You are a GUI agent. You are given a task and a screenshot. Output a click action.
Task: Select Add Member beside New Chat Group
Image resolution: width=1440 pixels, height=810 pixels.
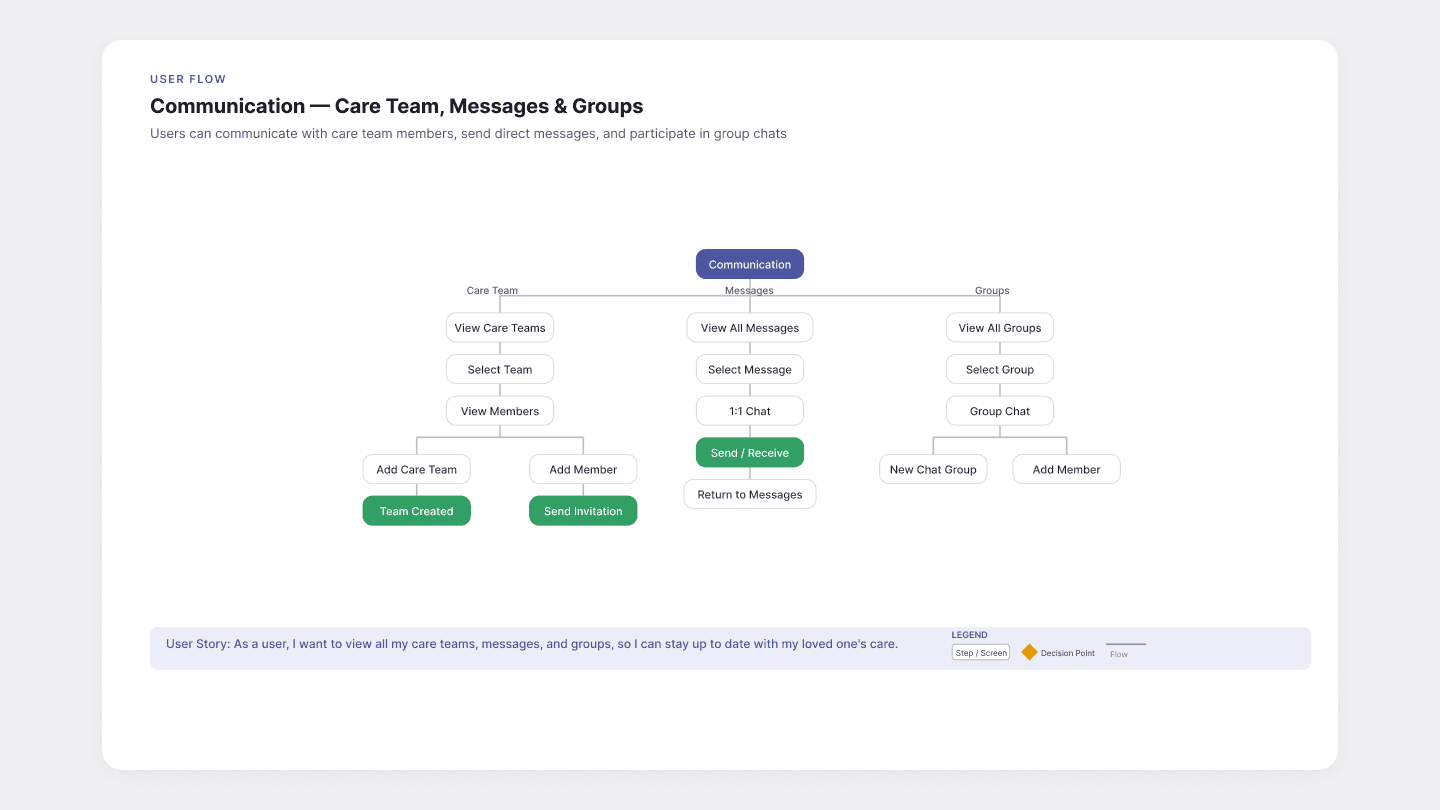(x=1067, y=469)
